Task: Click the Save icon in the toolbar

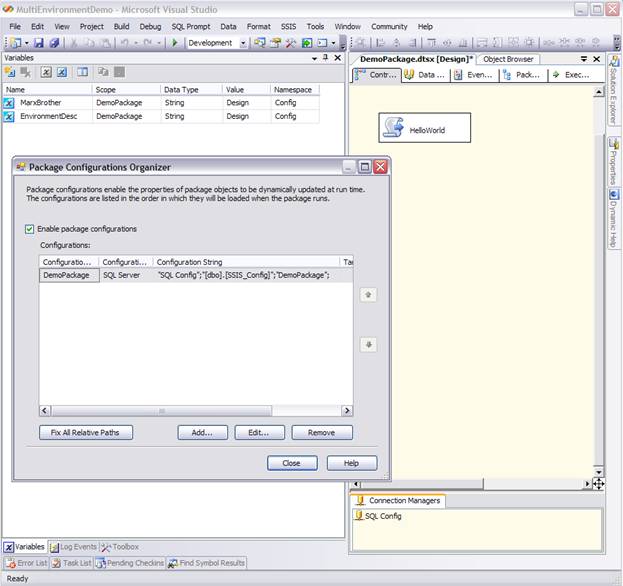Action: (x=39, y=43)
